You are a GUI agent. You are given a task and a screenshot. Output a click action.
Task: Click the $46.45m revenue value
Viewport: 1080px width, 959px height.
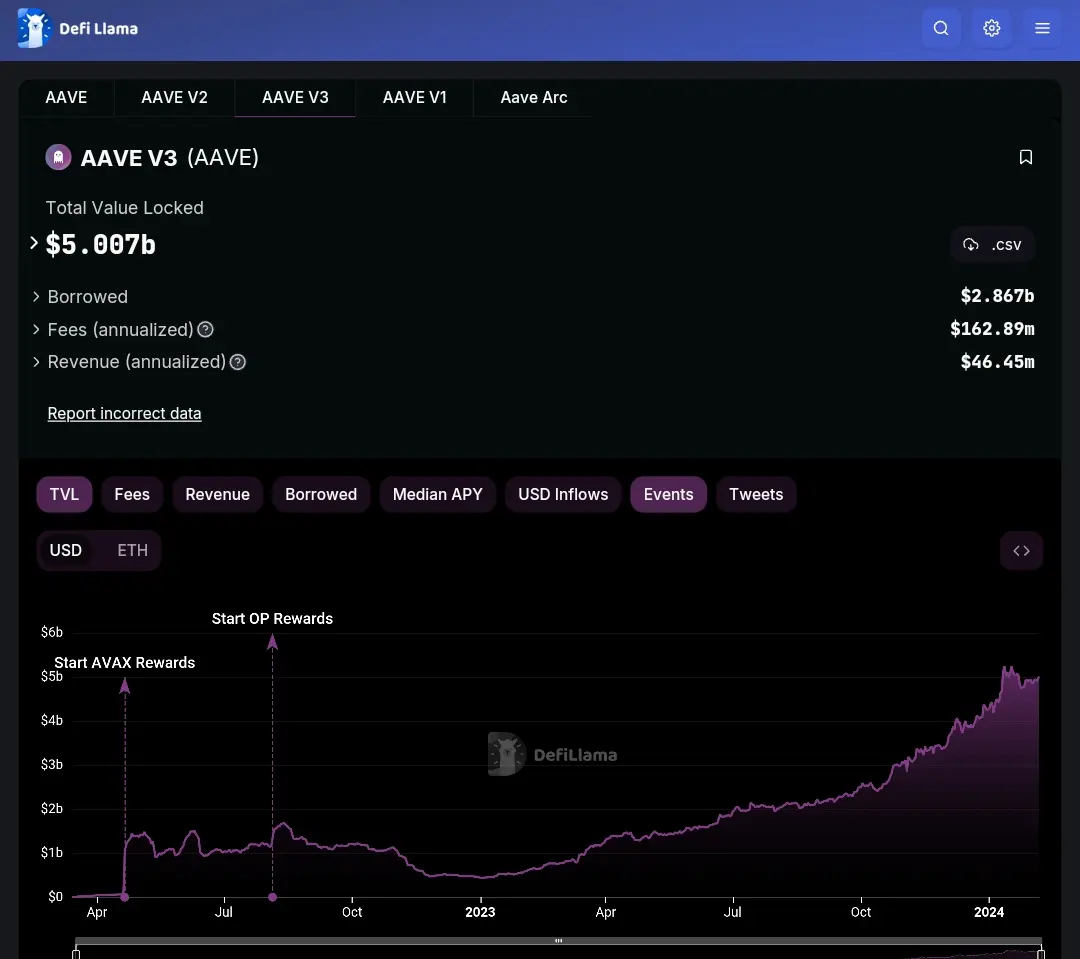[x=997, y=362]
